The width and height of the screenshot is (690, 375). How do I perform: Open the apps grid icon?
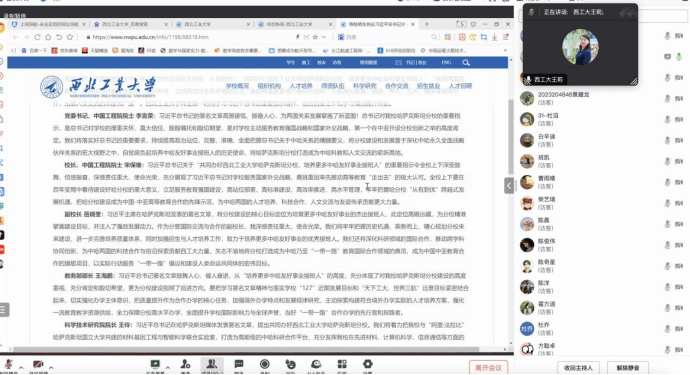point(342,364)
